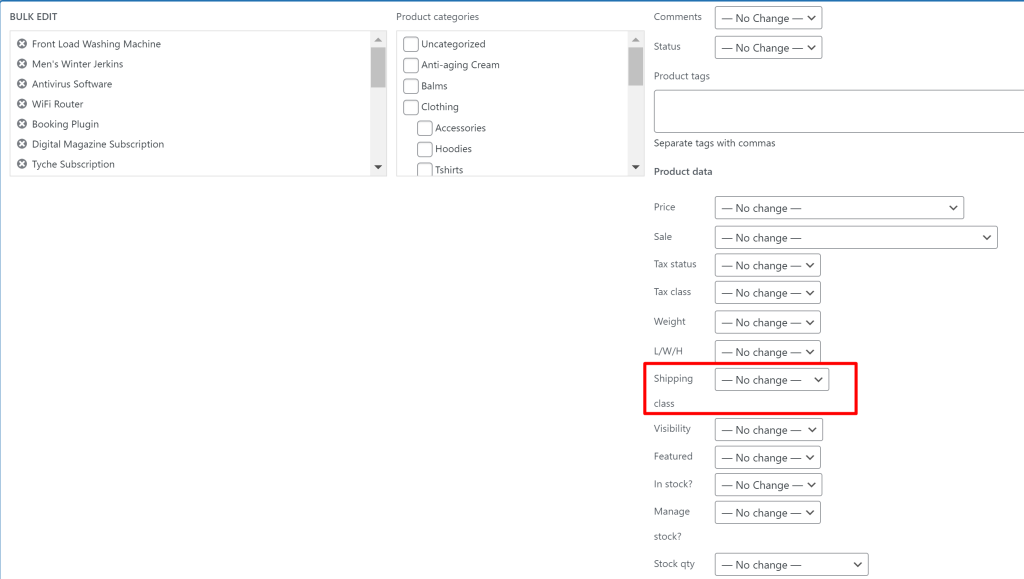Click the up arrow of product list scrollbar
This screenshot has width=1024, height=579.
[378, 40]
